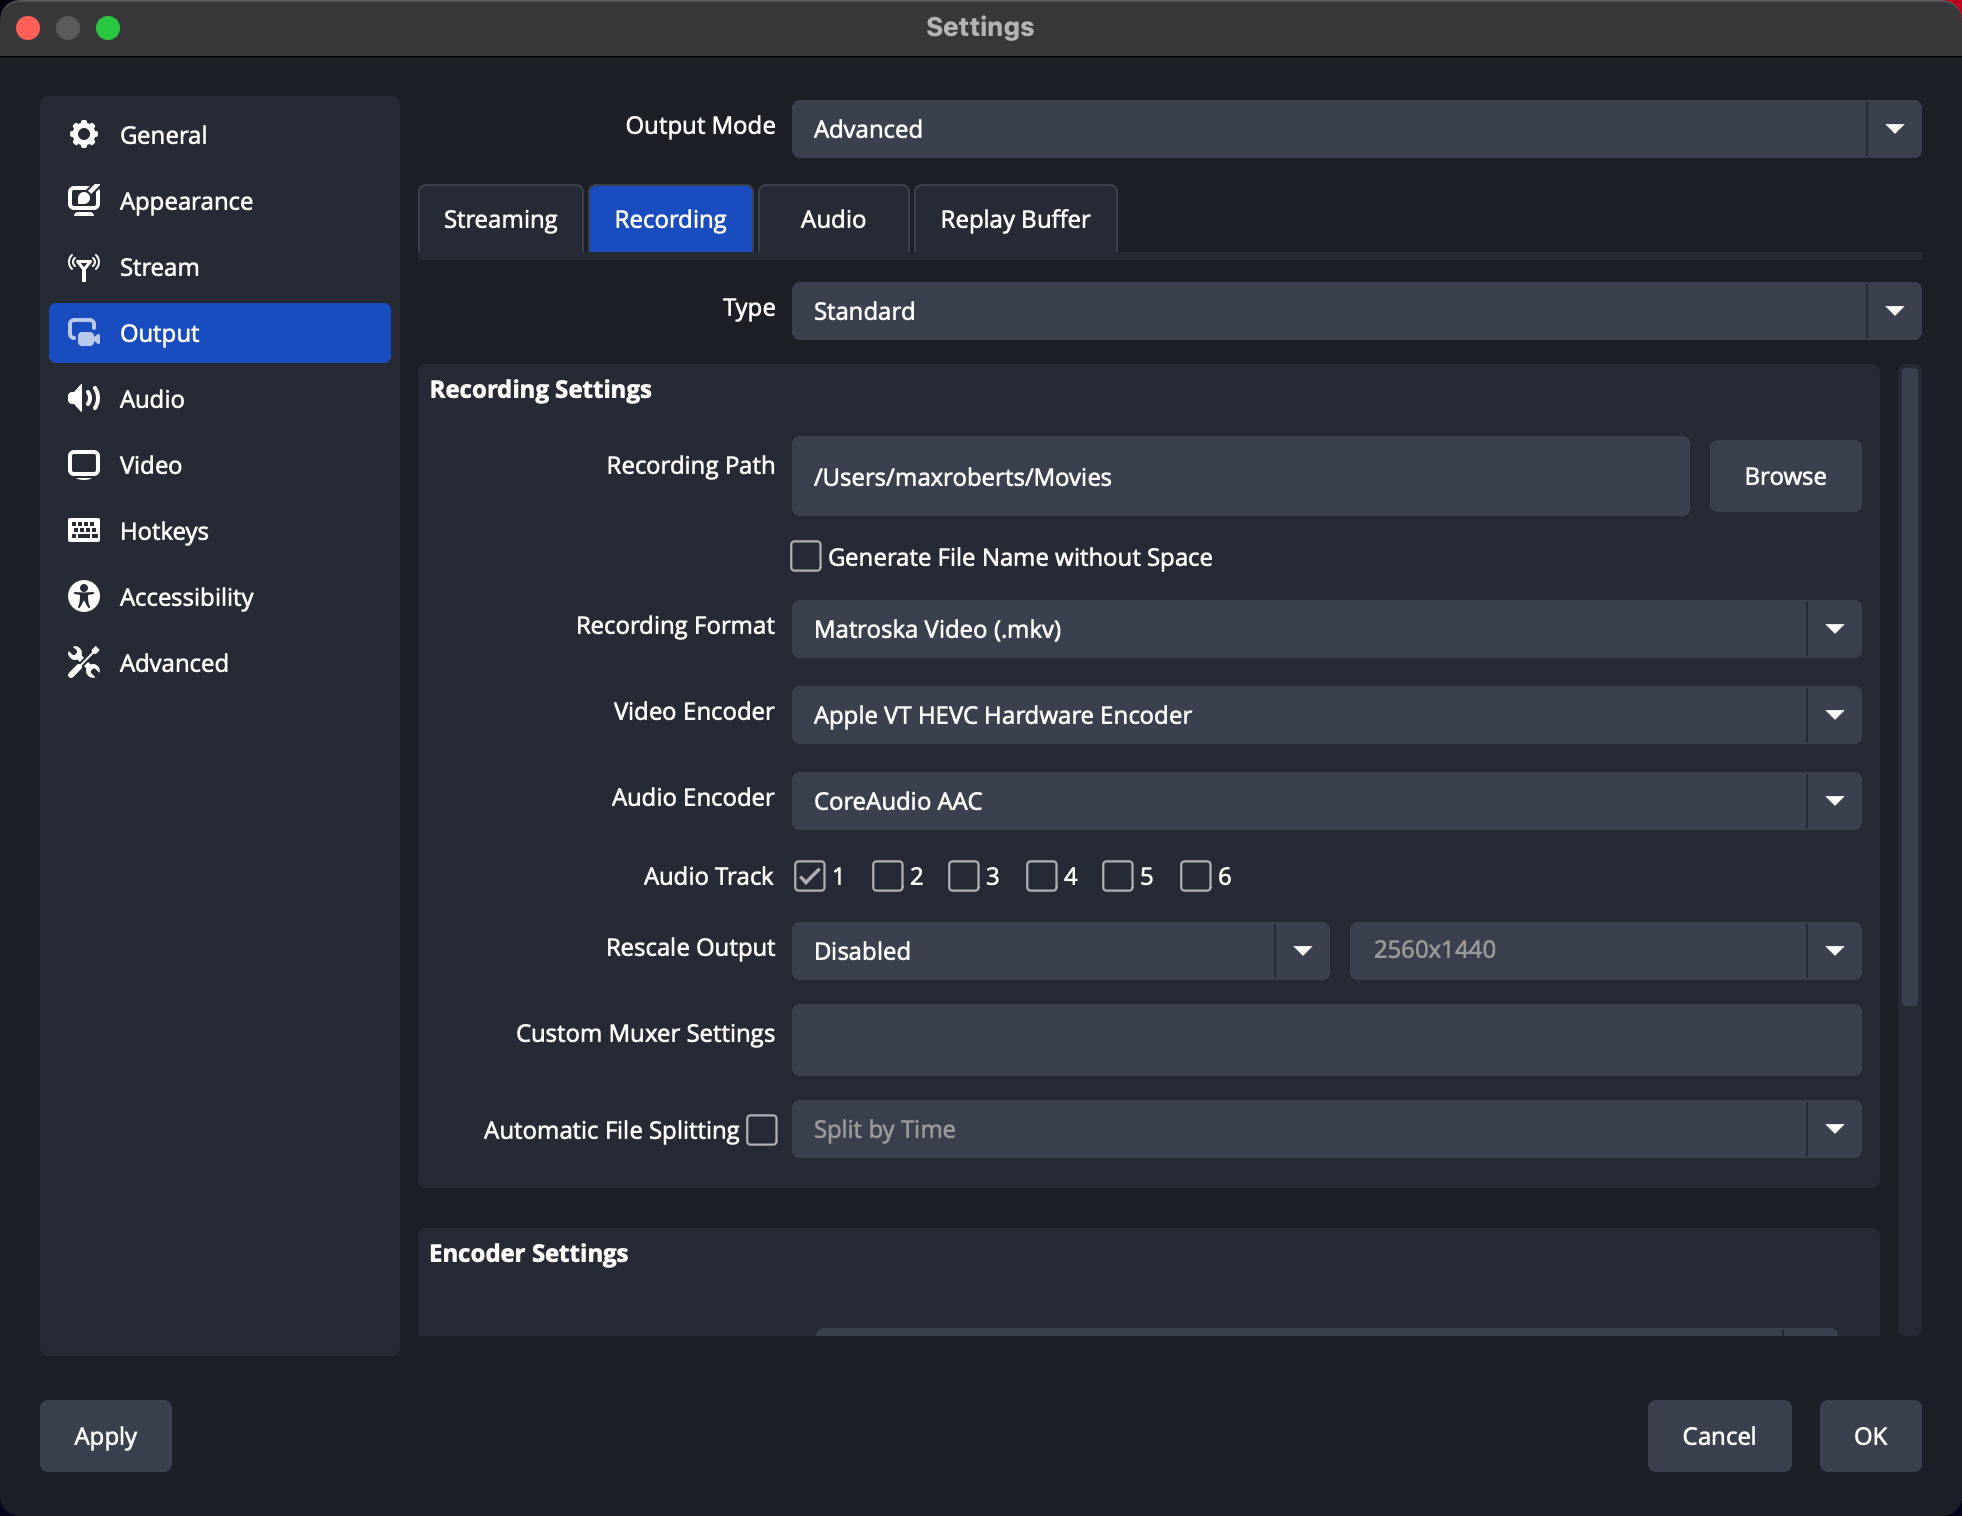This screenshot has width=1962, height=1516.
Task: Open the Video Encoder dropdown
Action: 1836,715
